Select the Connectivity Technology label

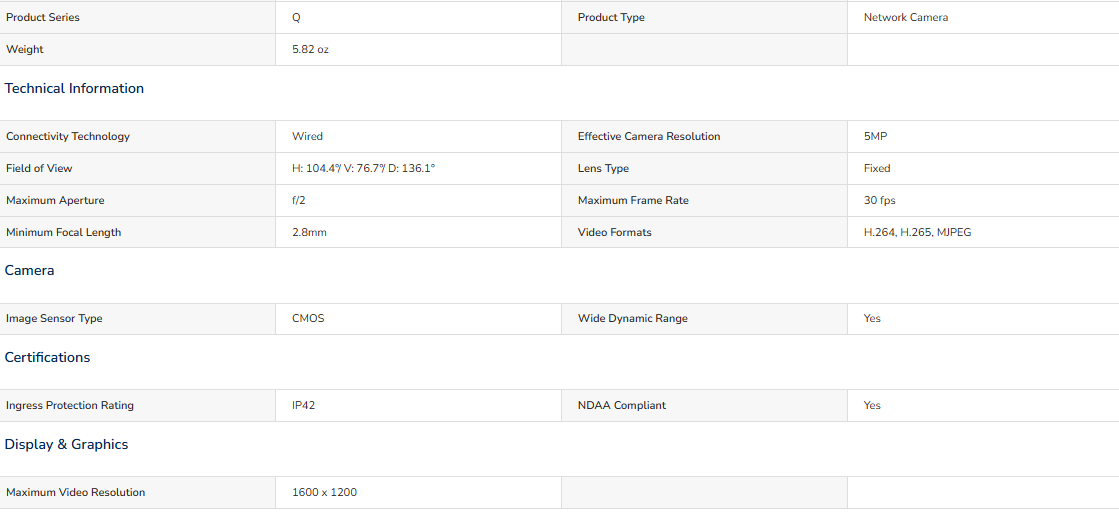point(68,136)
